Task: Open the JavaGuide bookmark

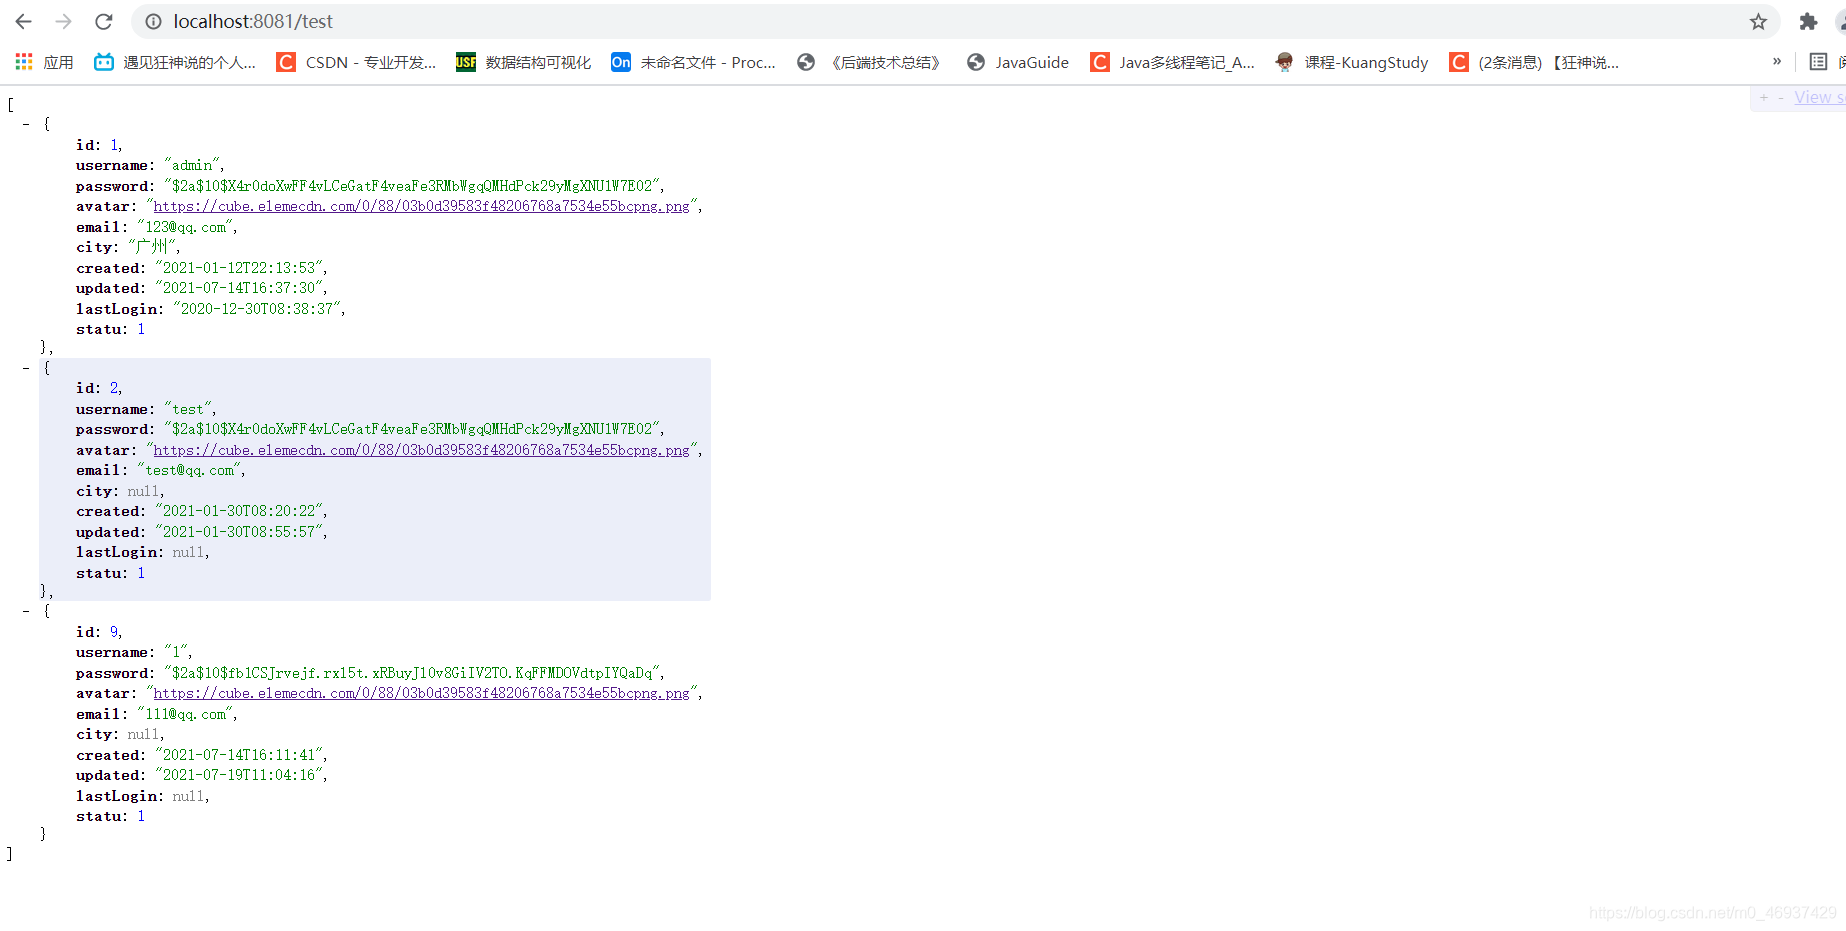Action: [1018, 62]
